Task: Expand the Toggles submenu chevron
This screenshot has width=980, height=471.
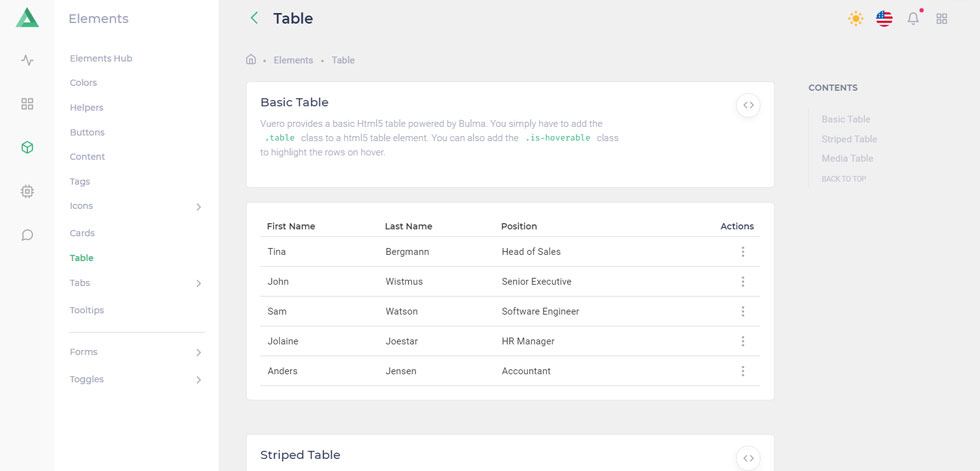Action: pyautogui.click(x=199, y=380)
